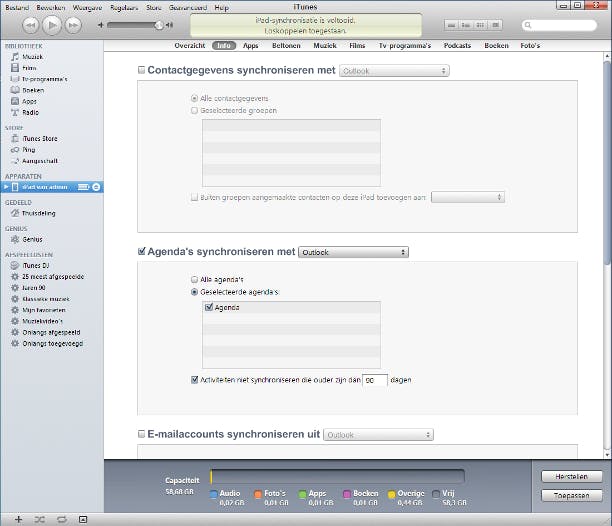
Task: Click the add playlist plus button
Action: pyautogui.click(x=18, y=519)
